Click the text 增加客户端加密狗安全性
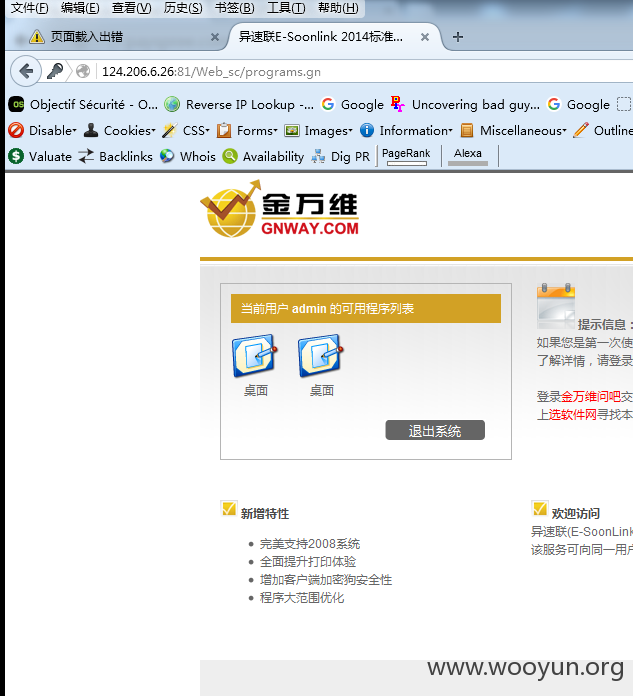The image size is (633, 696). point(326,580)
